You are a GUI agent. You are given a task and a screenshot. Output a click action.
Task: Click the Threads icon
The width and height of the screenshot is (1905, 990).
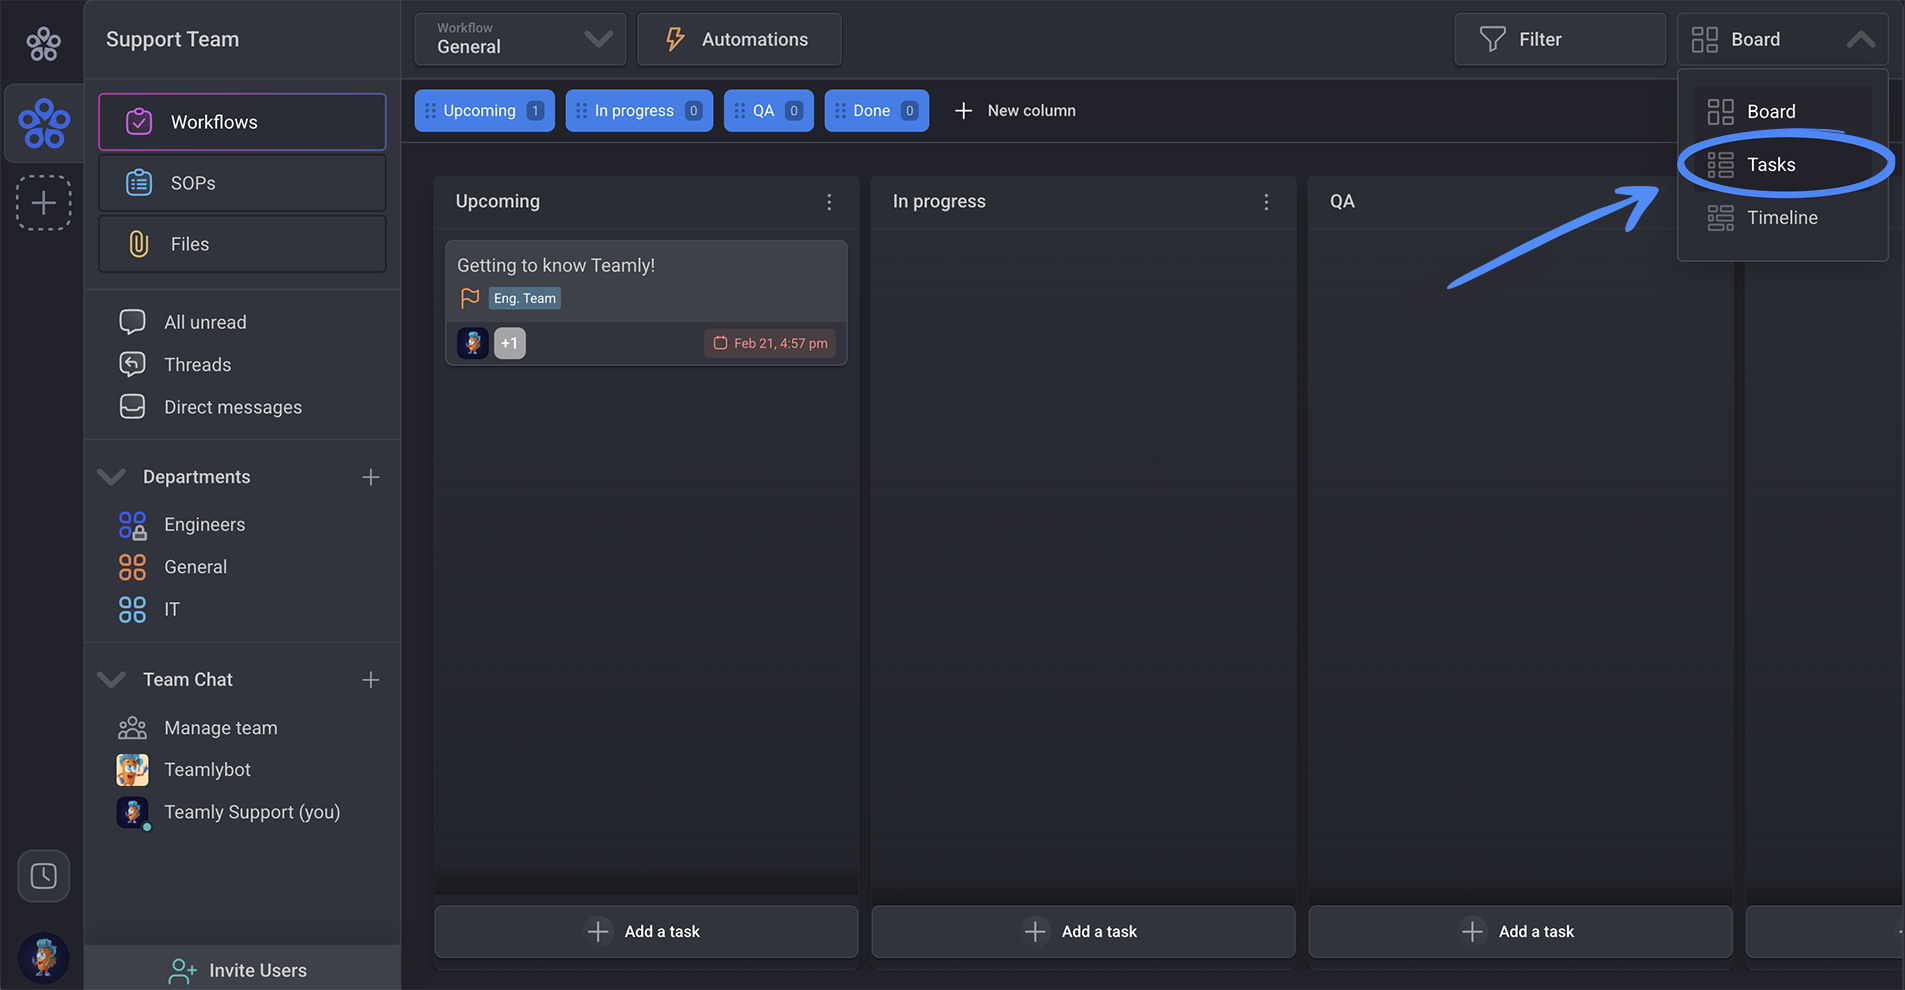click(132, 365)
